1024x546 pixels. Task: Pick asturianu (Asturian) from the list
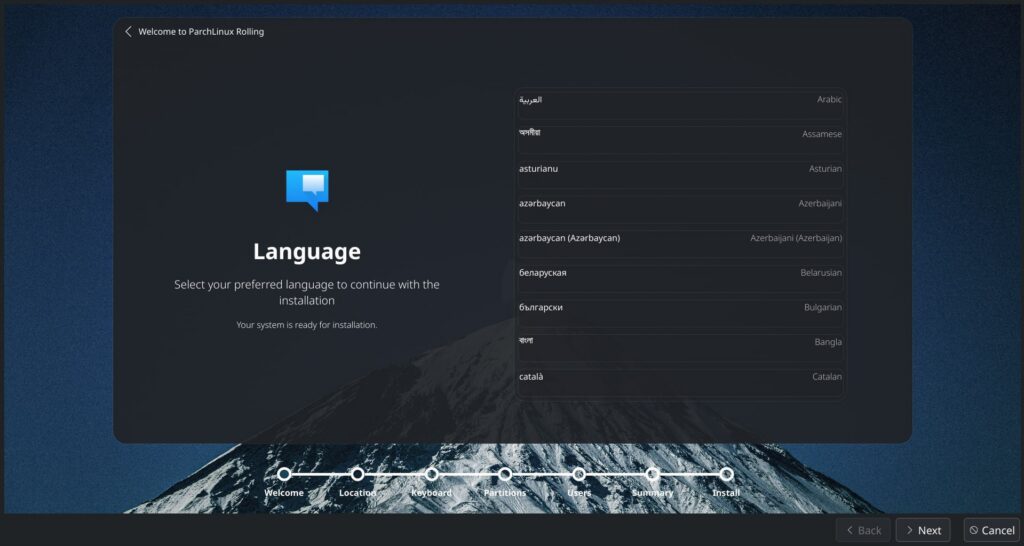(680, 174)
